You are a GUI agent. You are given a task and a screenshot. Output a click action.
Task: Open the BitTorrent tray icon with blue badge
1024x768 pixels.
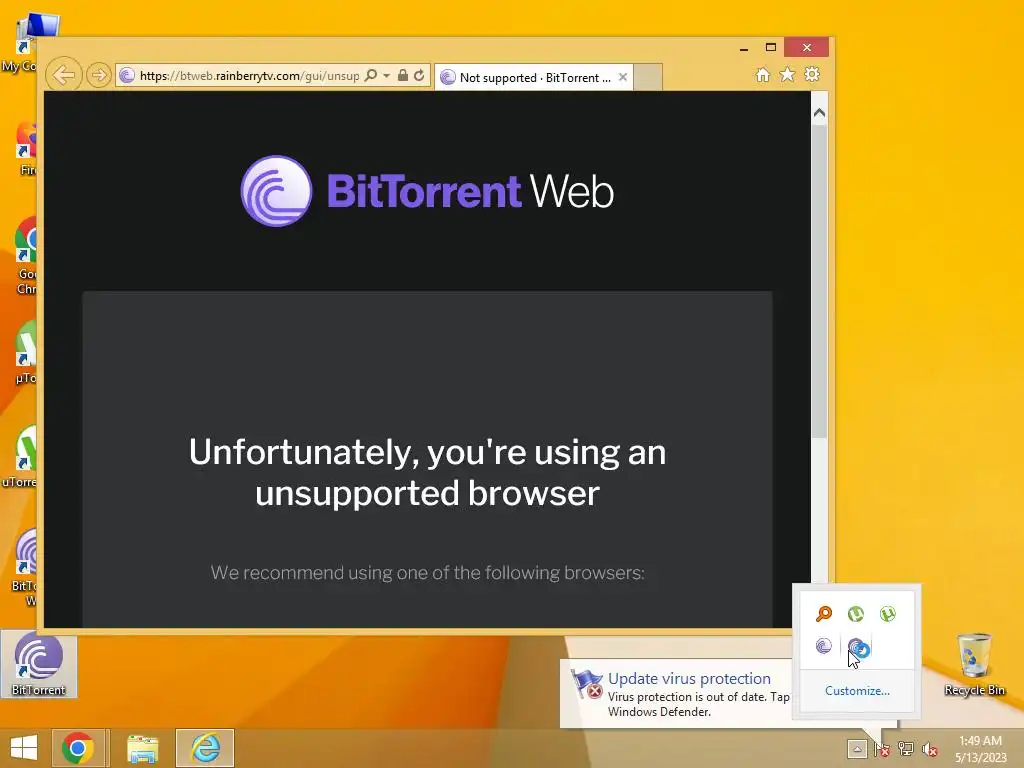859,648
